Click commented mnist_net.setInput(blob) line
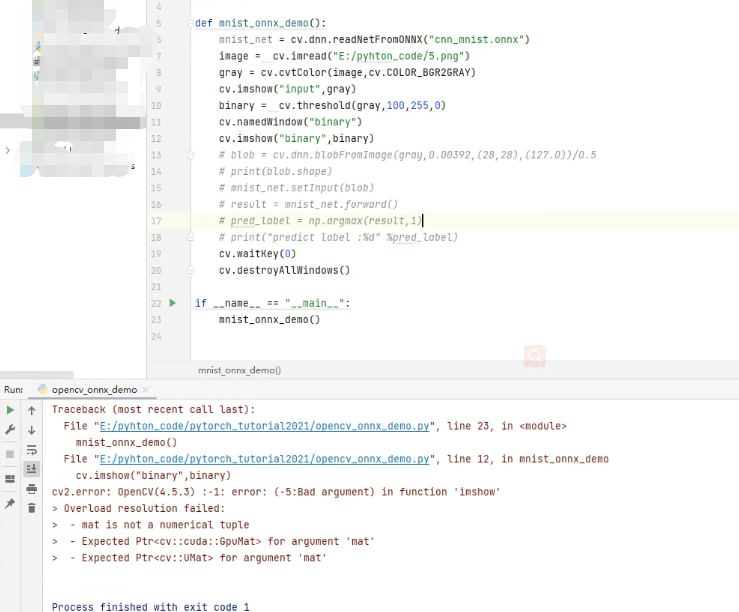 click(x=296, y=188)
